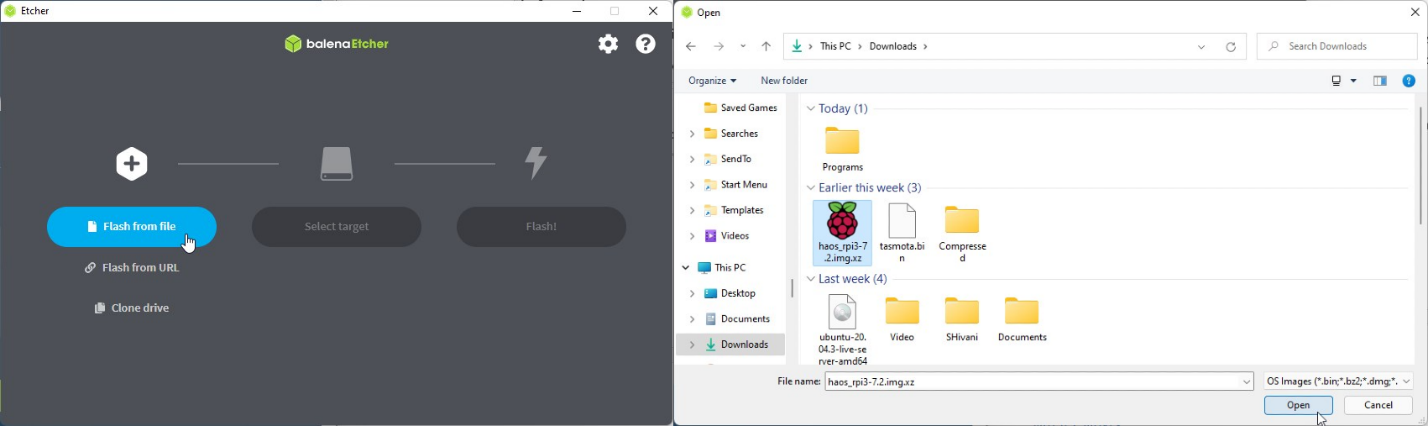Go forward in the Open dialog

click(x=718, y=46)
